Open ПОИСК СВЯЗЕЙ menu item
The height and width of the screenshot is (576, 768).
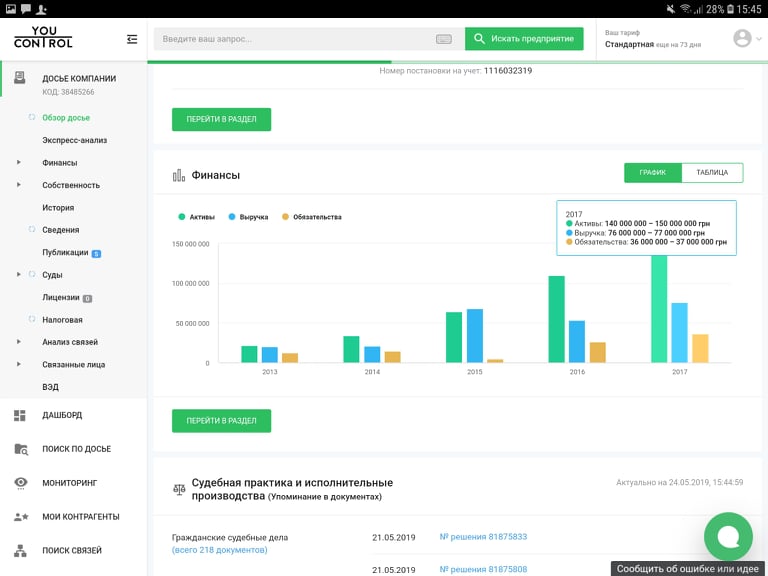point(72,551)
